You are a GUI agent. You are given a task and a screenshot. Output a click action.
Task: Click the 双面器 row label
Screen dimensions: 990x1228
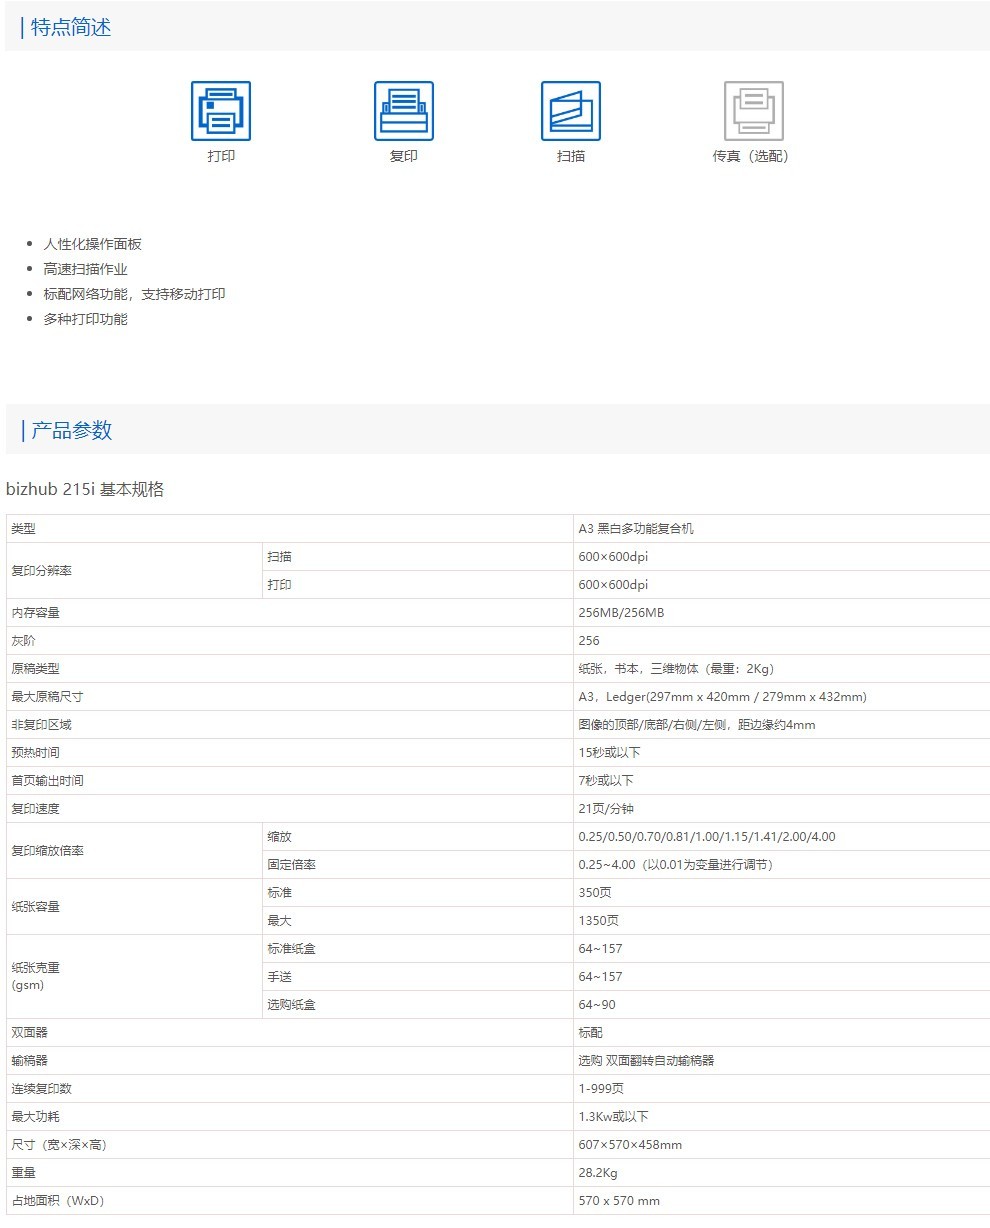click(29, 1033)
